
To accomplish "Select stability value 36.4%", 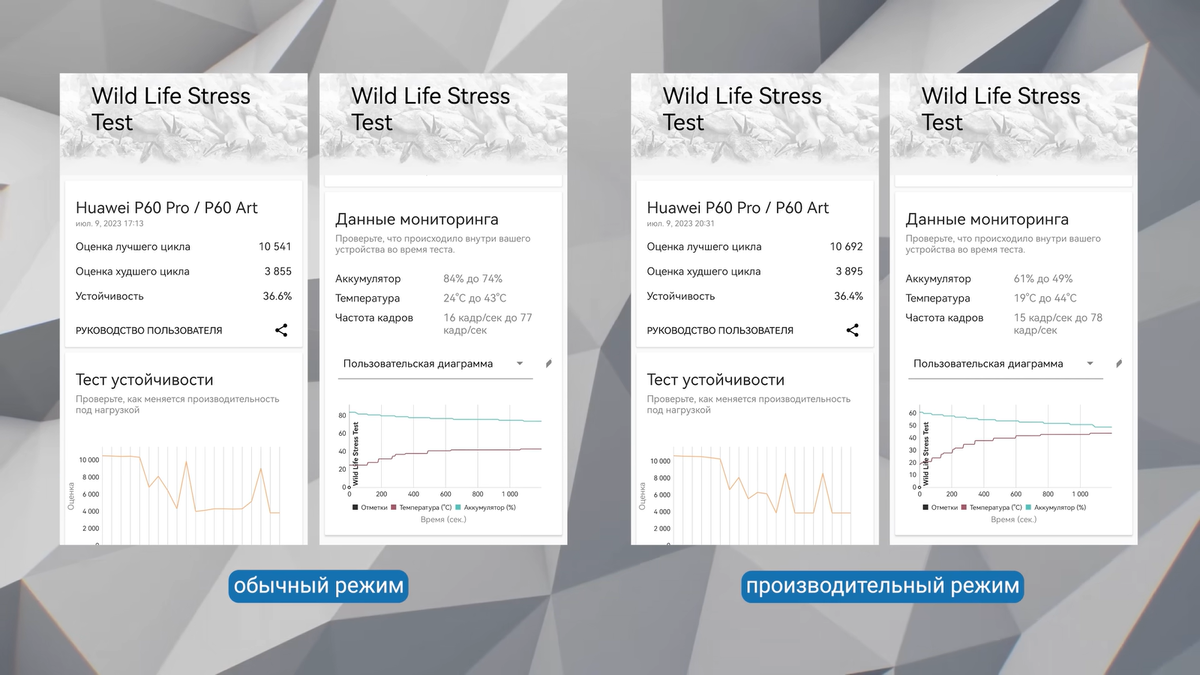I will (848, 296).
